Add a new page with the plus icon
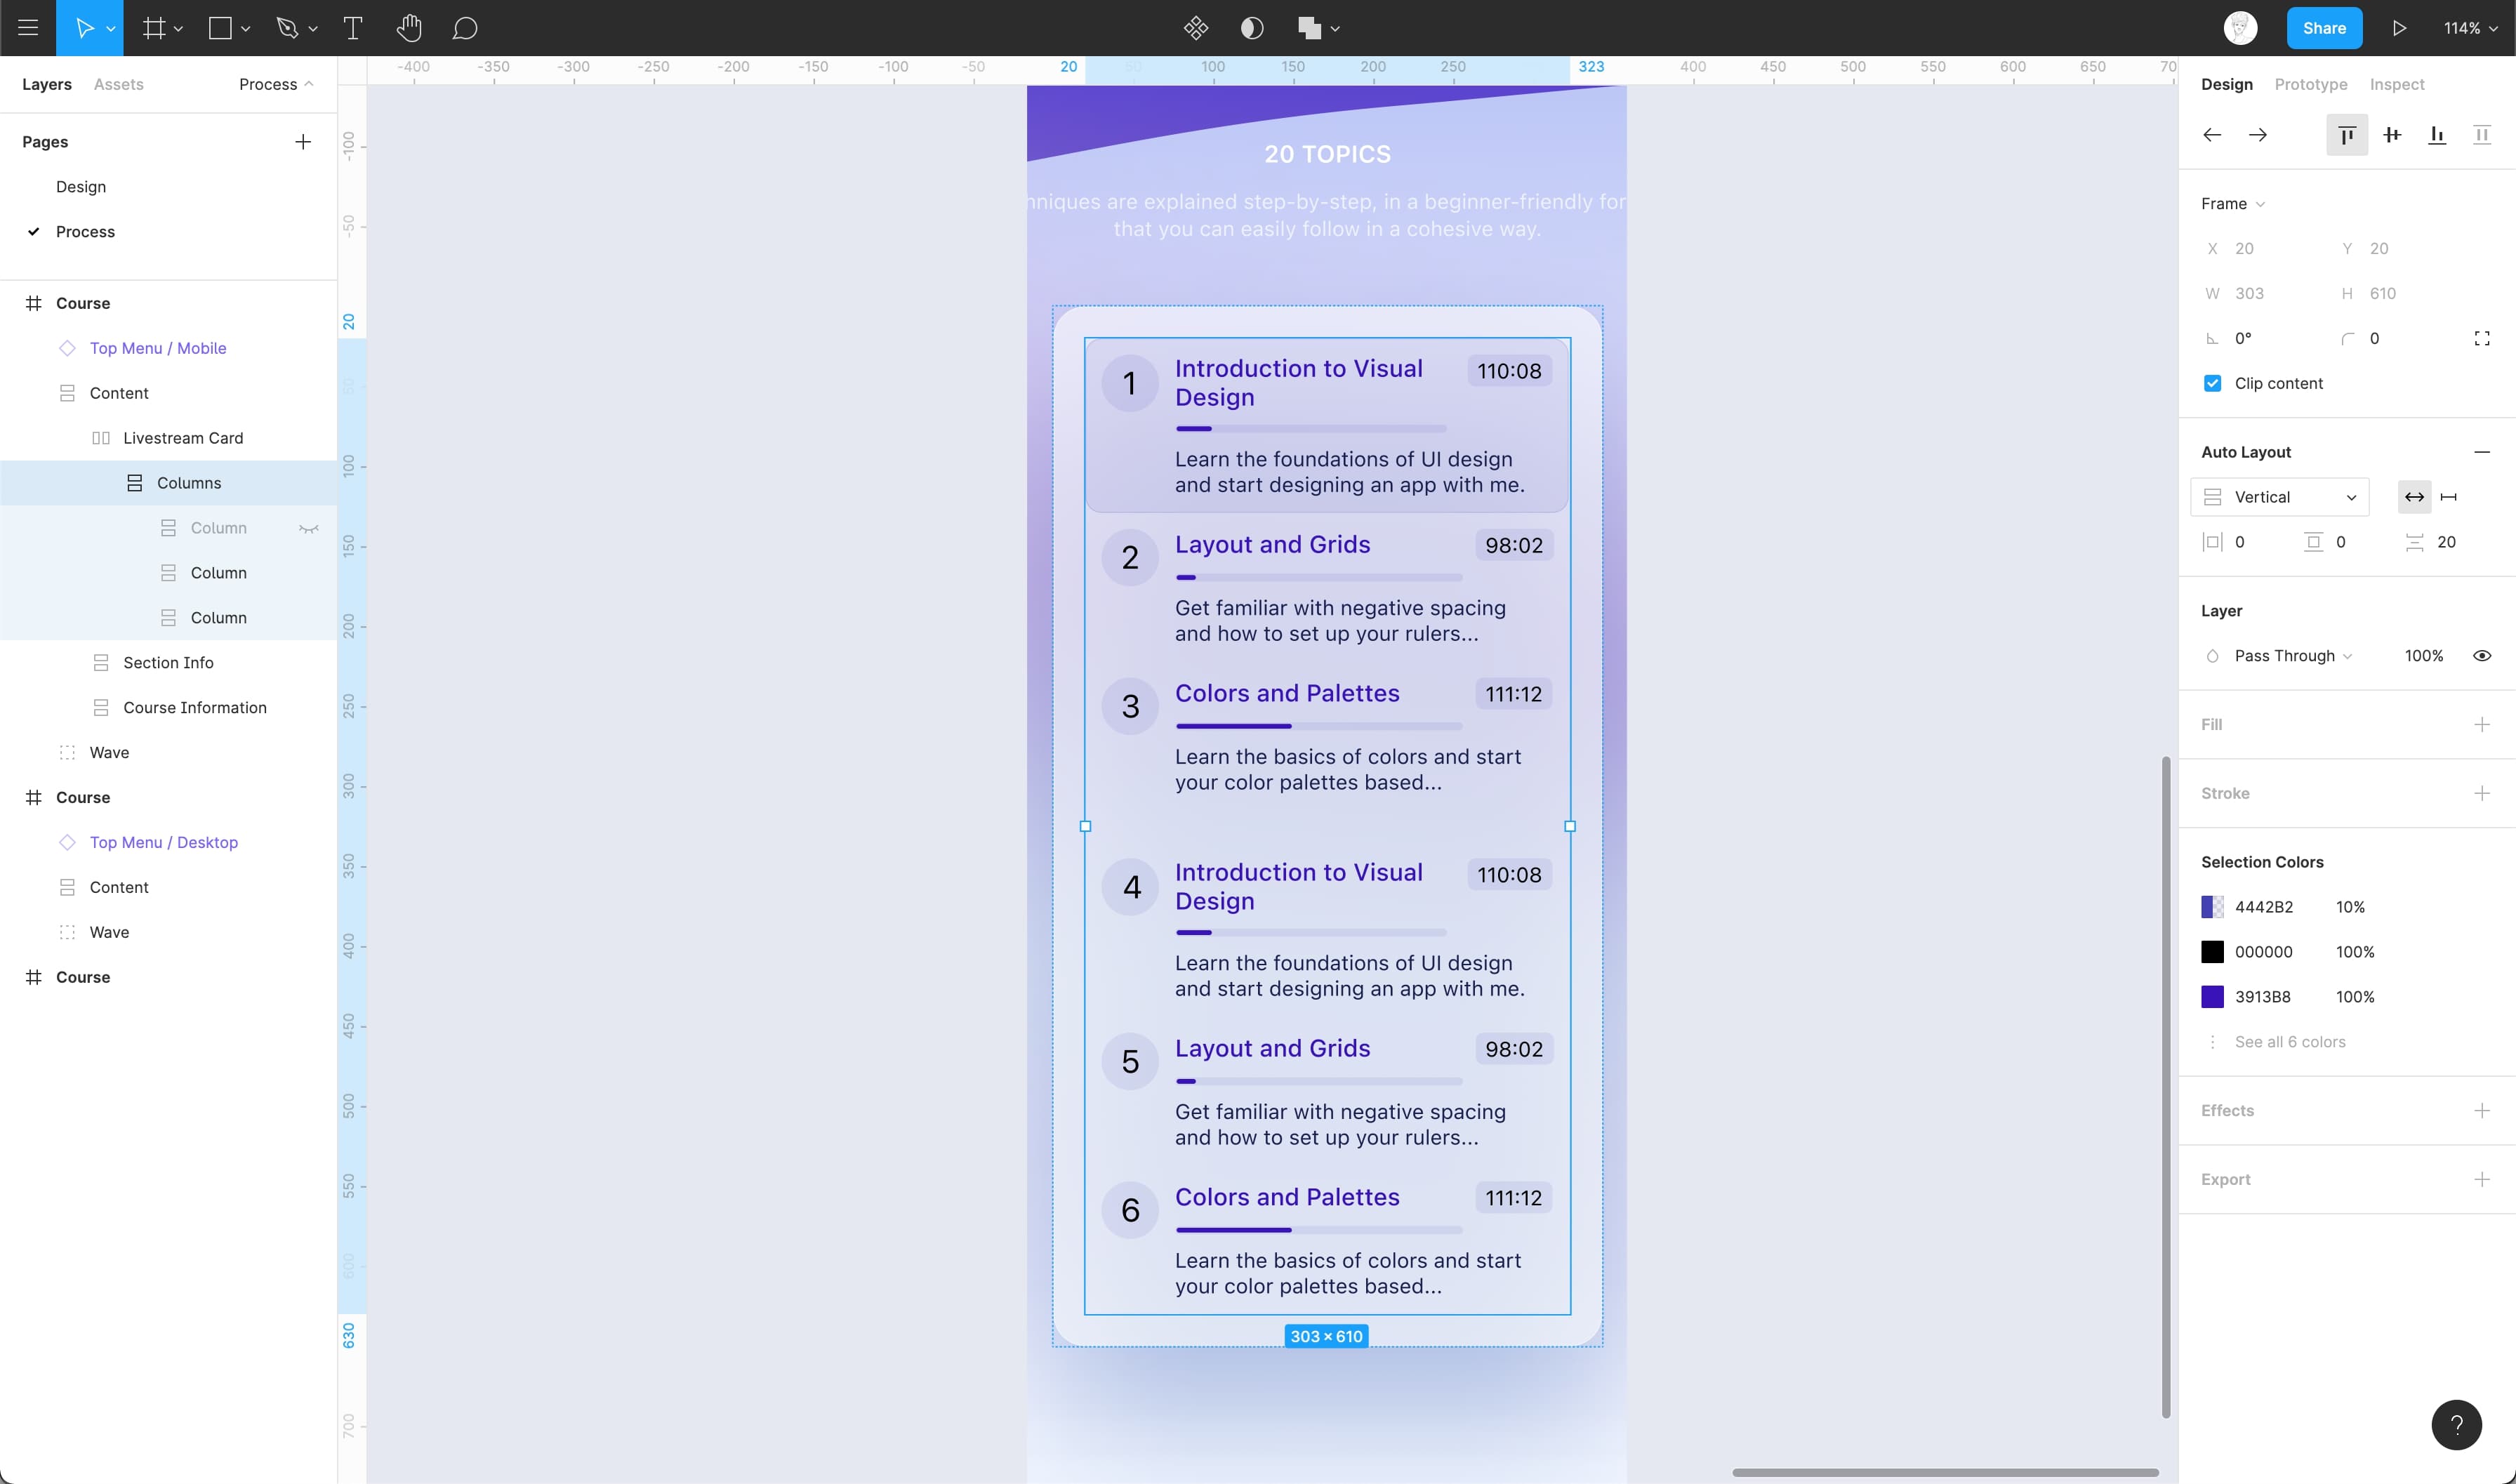Viewport: 2516px width, 1484px height. (303, 142)
